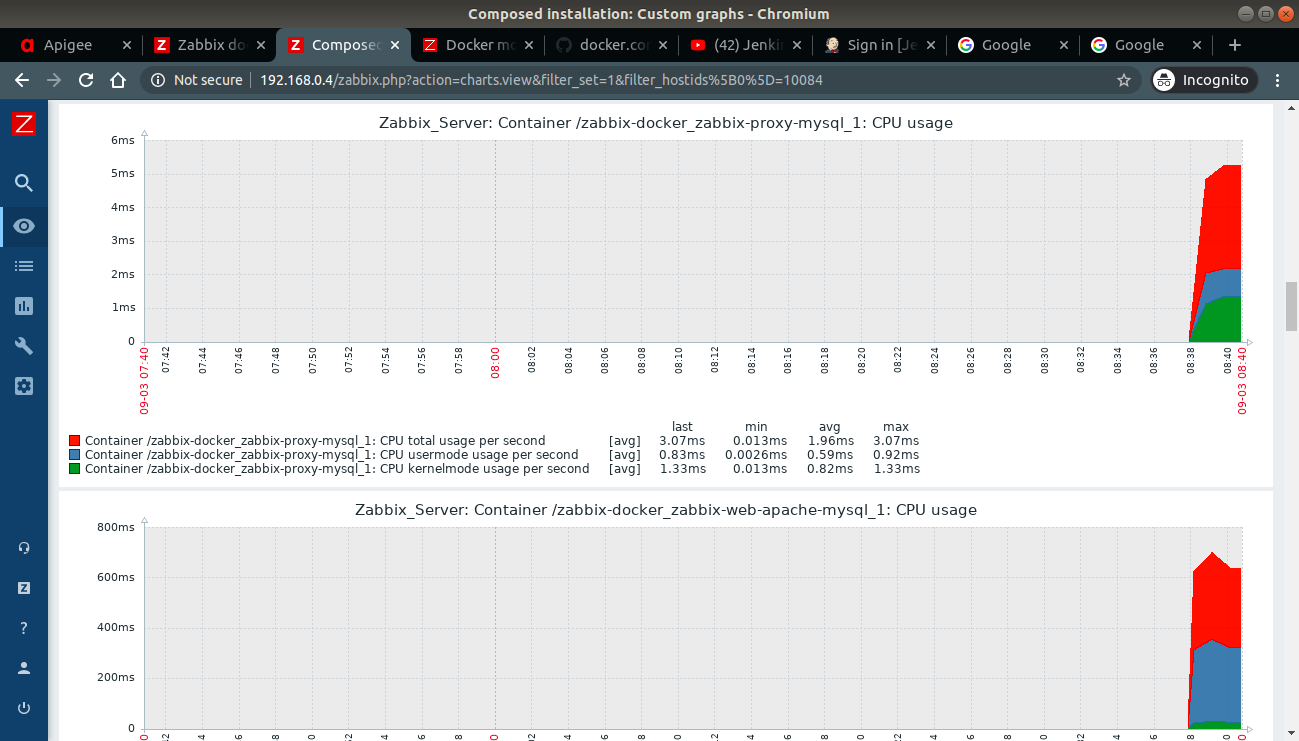The image size is (1299, 741).
Task: Open the Inventory list icon in the sidebar
Action: [x=23, y=265]
